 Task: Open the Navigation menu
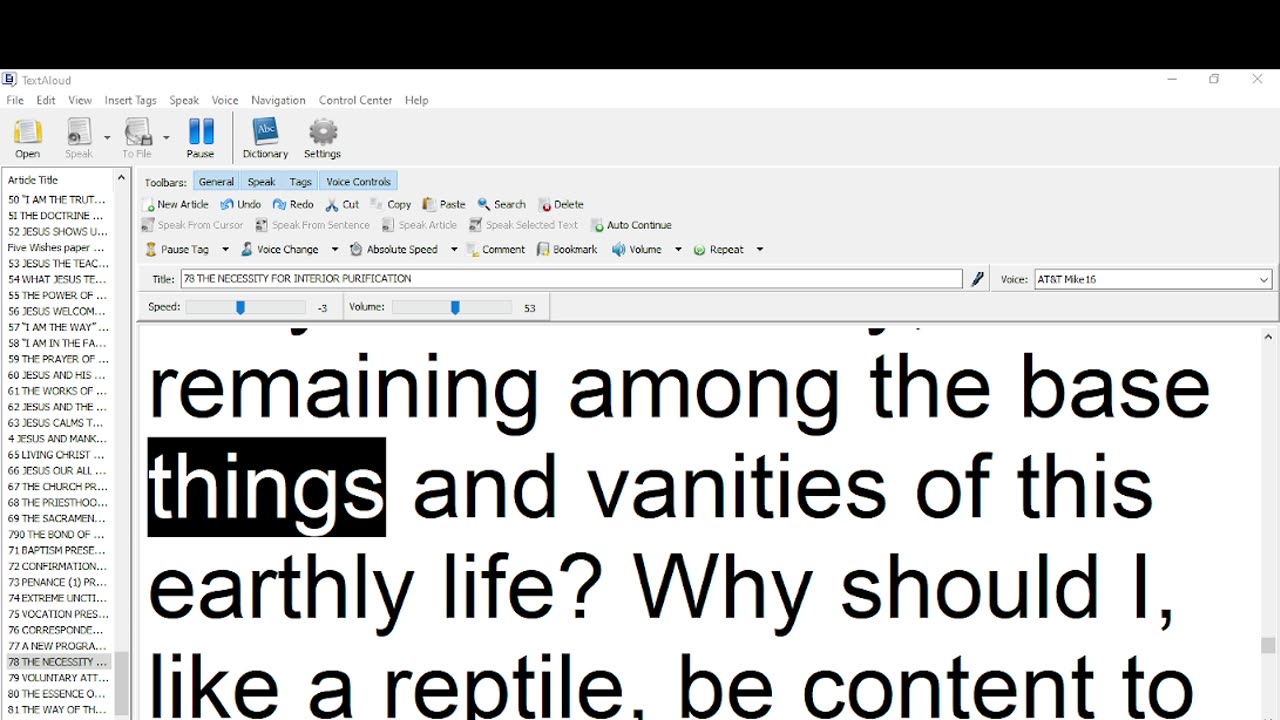point(278,100)
